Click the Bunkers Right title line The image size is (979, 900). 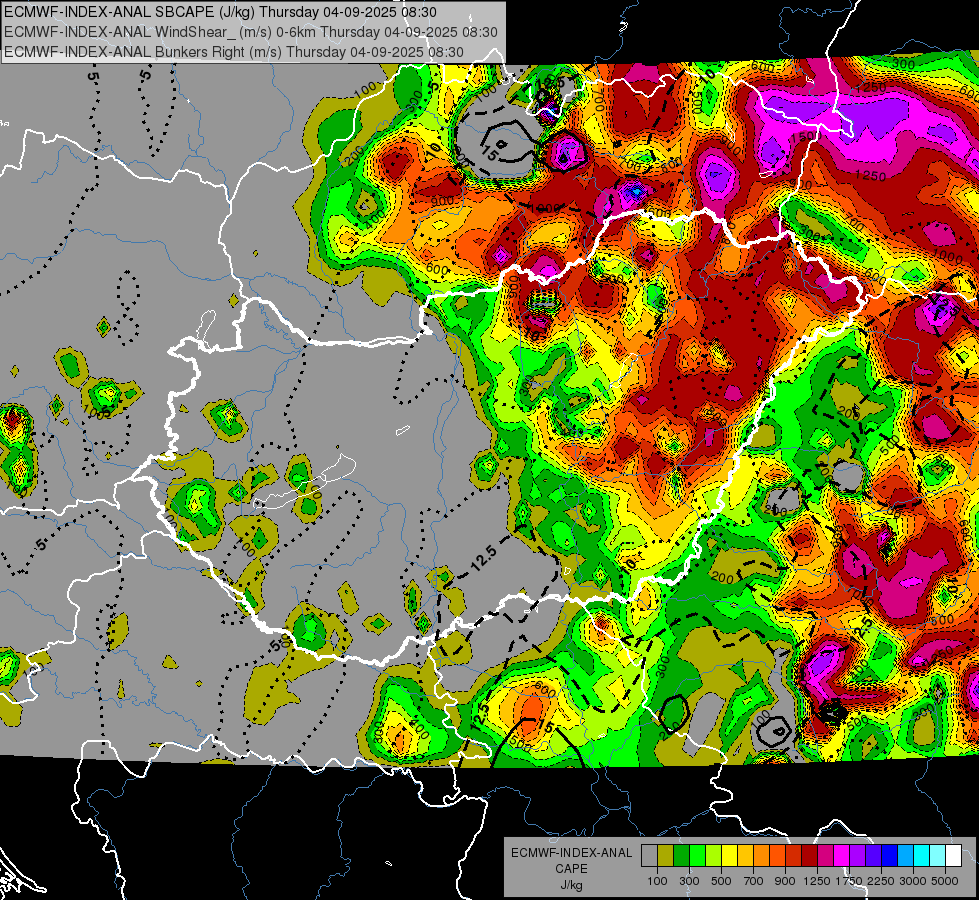tap(234, 52)
